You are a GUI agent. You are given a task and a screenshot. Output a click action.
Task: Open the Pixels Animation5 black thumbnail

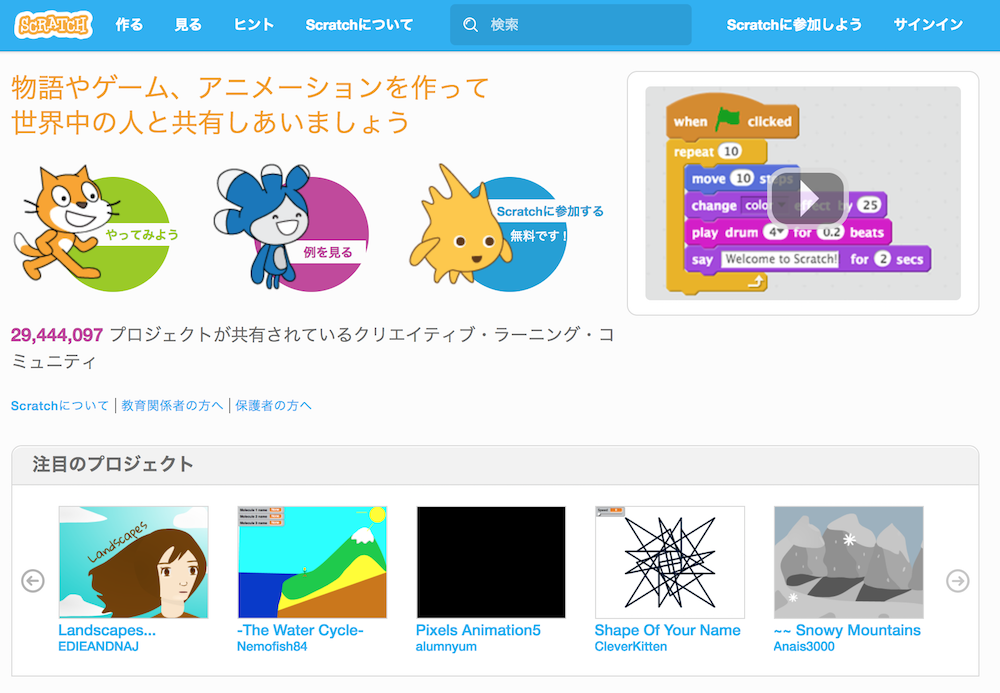tap(491, 562)
